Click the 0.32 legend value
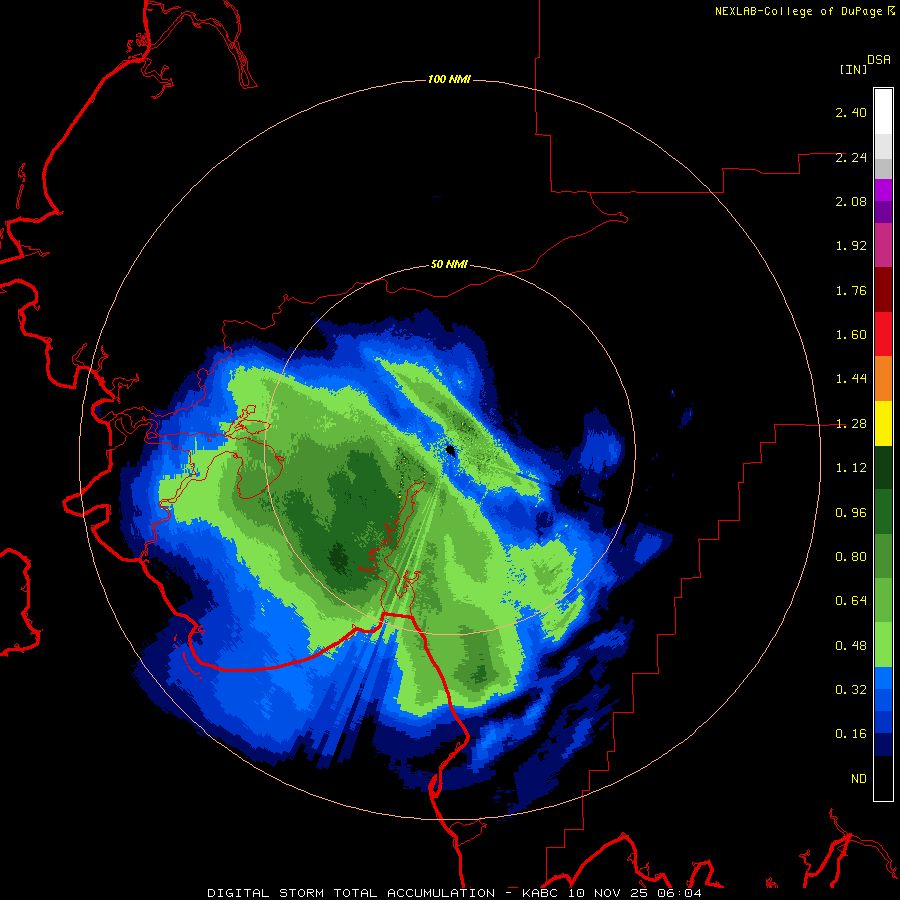 click(851, 690)
